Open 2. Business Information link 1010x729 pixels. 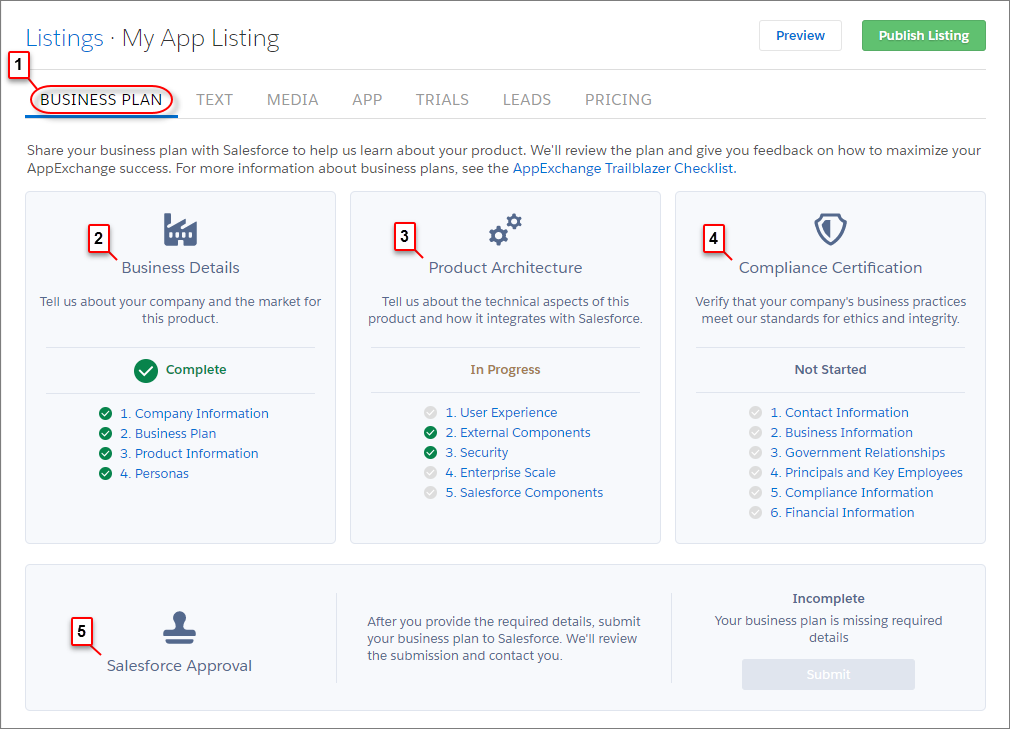tap(841, 432)
